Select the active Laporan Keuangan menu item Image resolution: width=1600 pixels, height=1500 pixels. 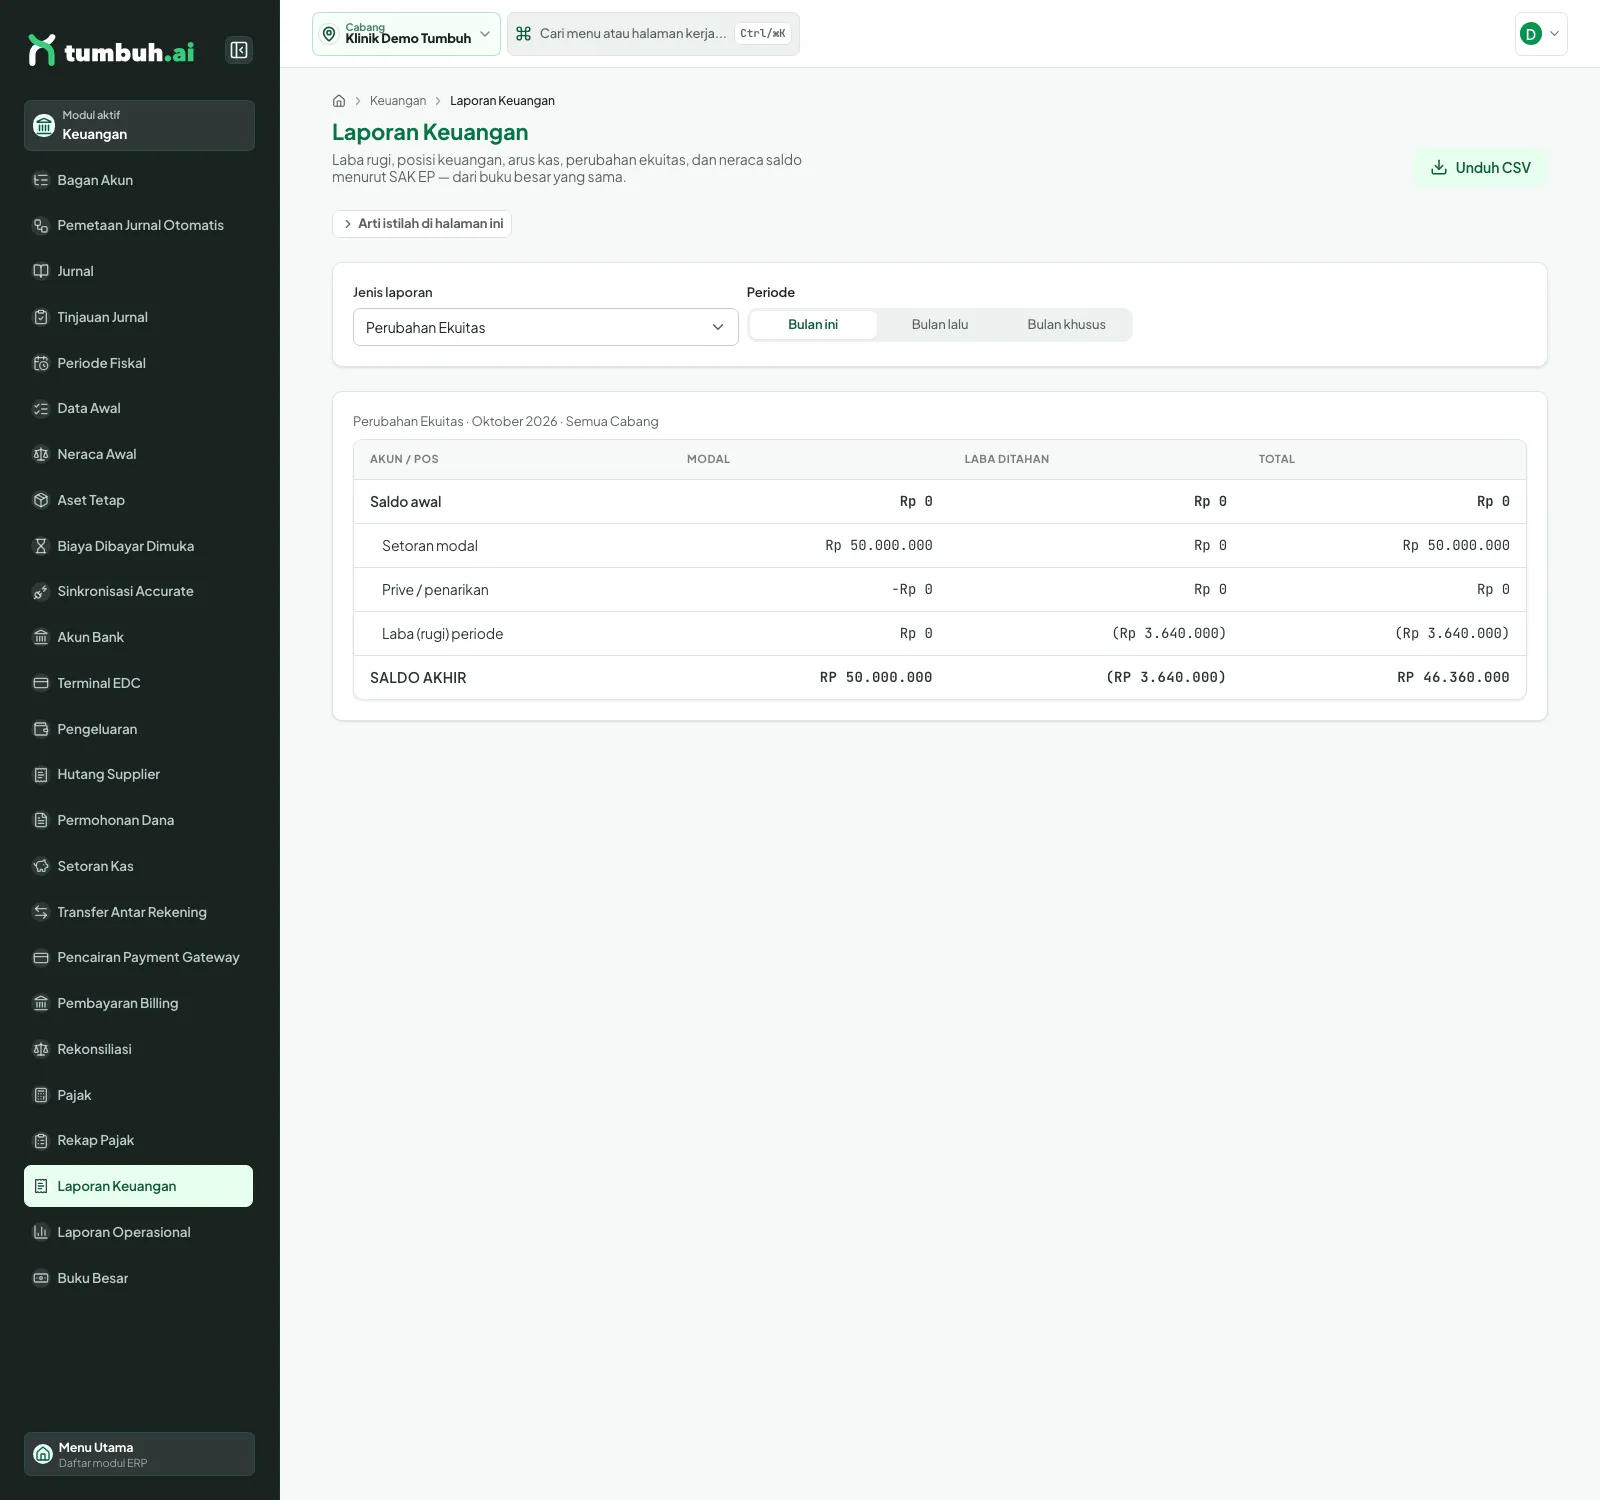pyautogui.click(x=139, y=1186)
